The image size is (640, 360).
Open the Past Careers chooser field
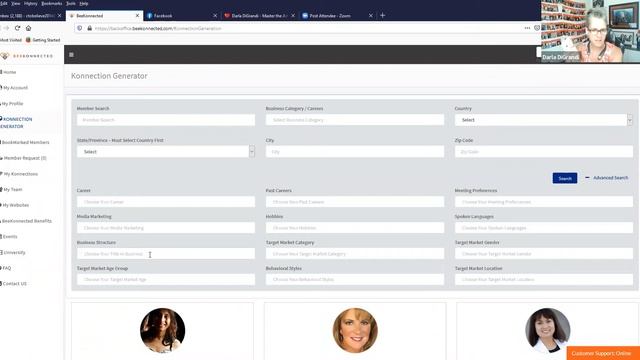point(355,202)
